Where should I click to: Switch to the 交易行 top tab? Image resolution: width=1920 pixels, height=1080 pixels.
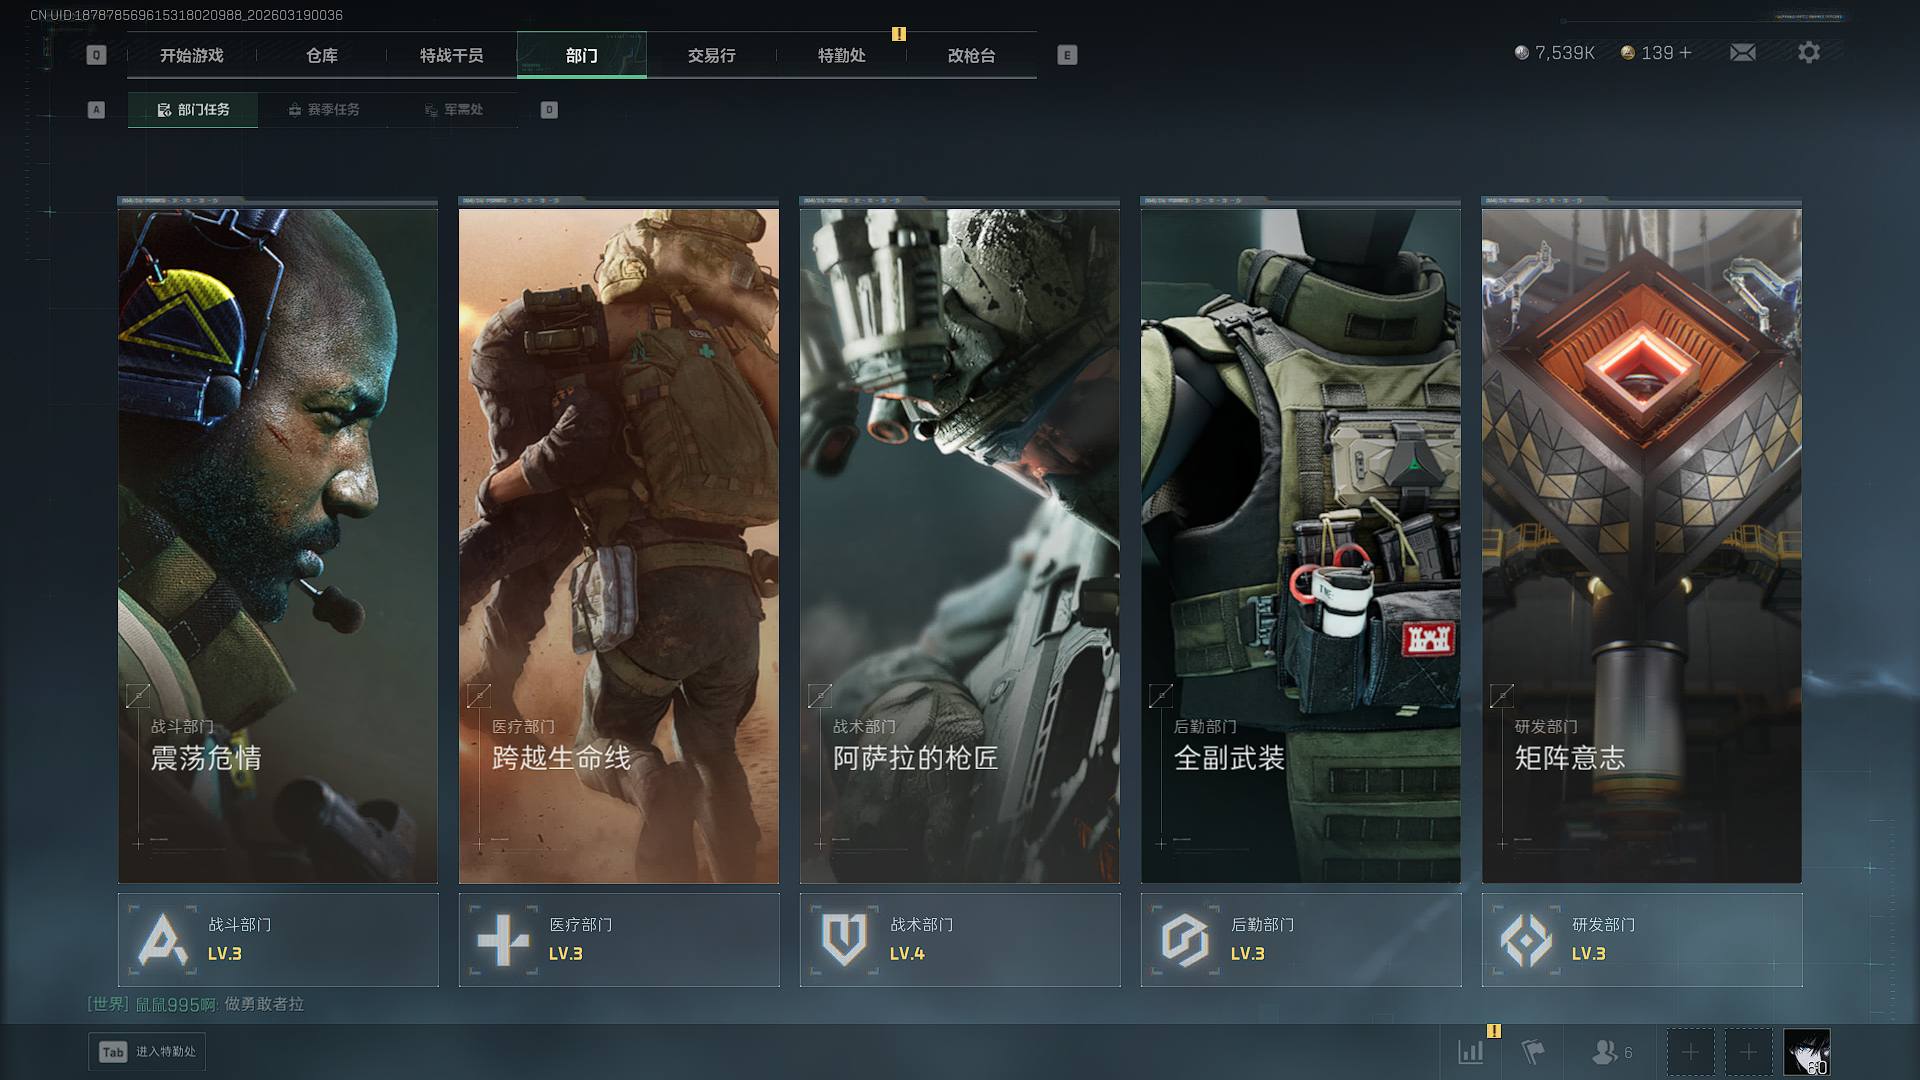coord(711,56)
